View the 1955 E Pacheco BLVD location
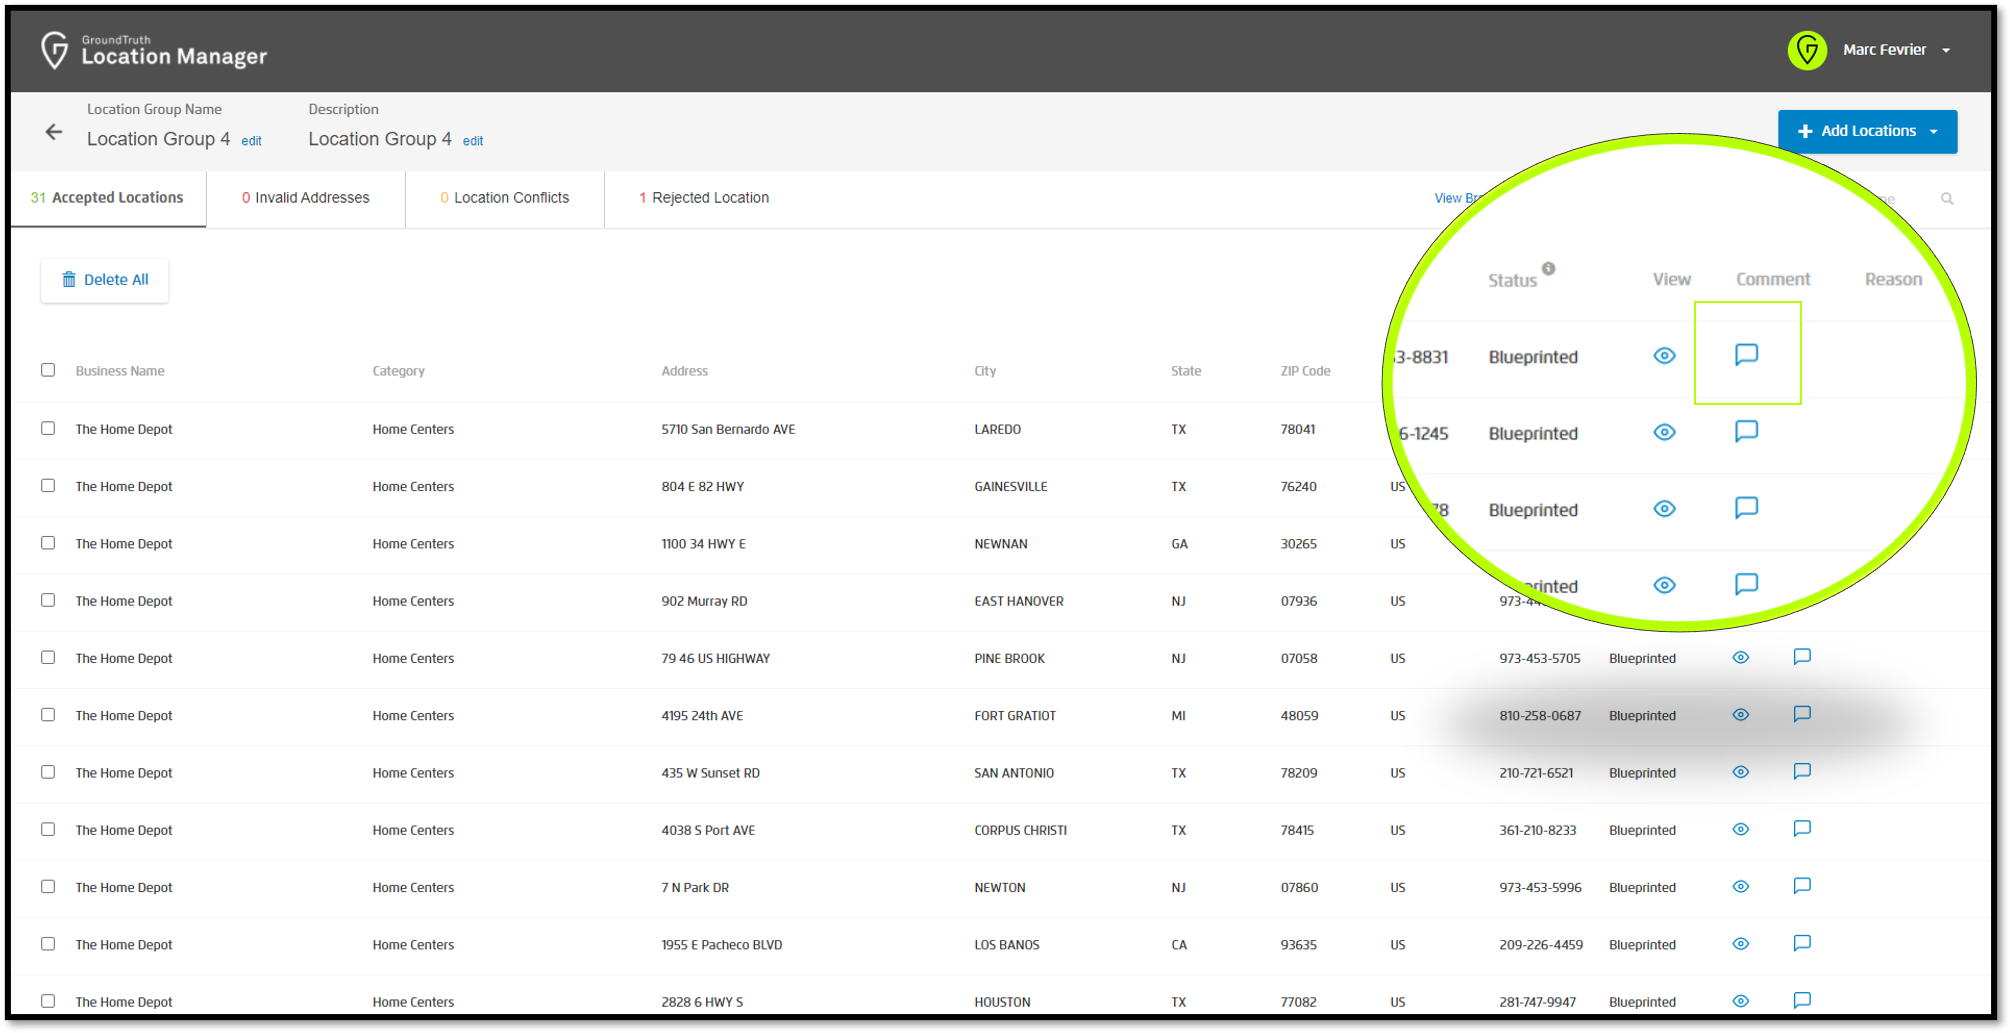 pos(1741,944)
